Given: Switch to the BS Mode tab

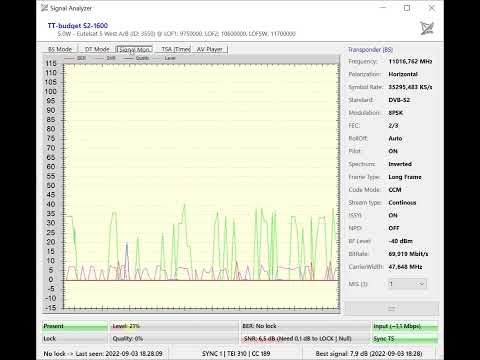Looking at the screenshot, I should (x=60, y=49).
